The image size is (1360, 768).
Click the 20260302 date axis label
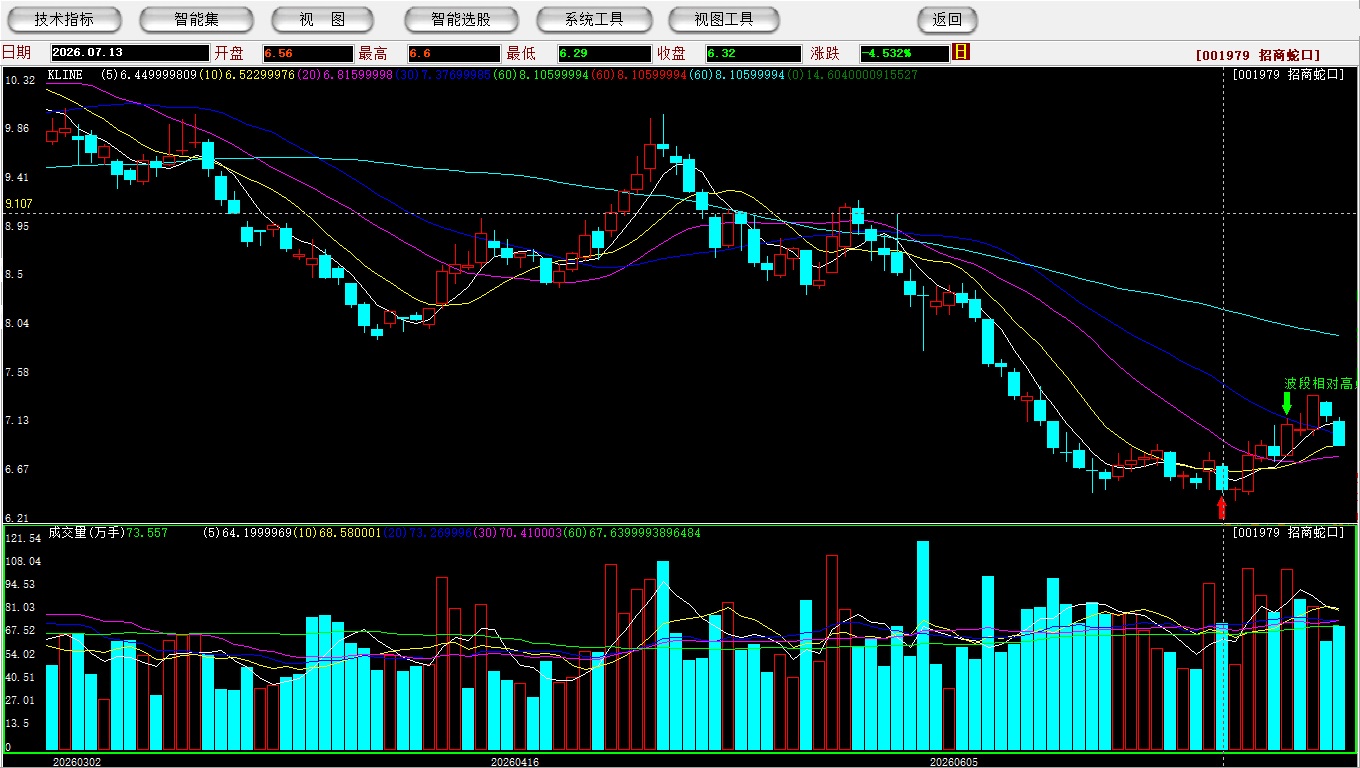pyautogui.click(x=77, y=761)
